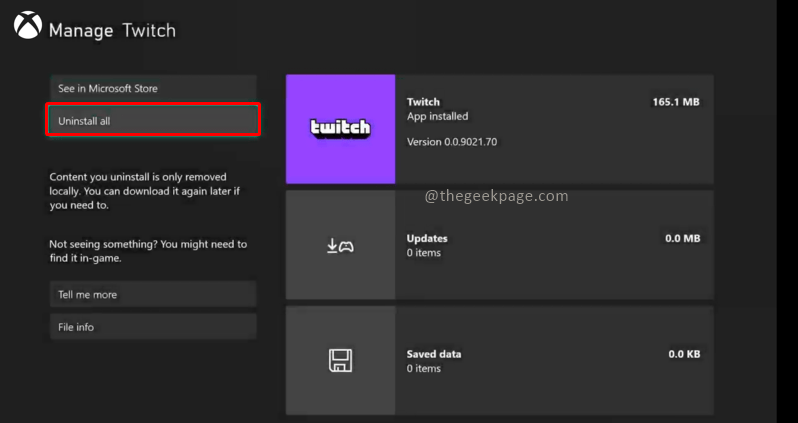The width and height of the screenshot is (798, 423).
Task: Click the Saved data 0.0 KB value
Action: (685, 354)
